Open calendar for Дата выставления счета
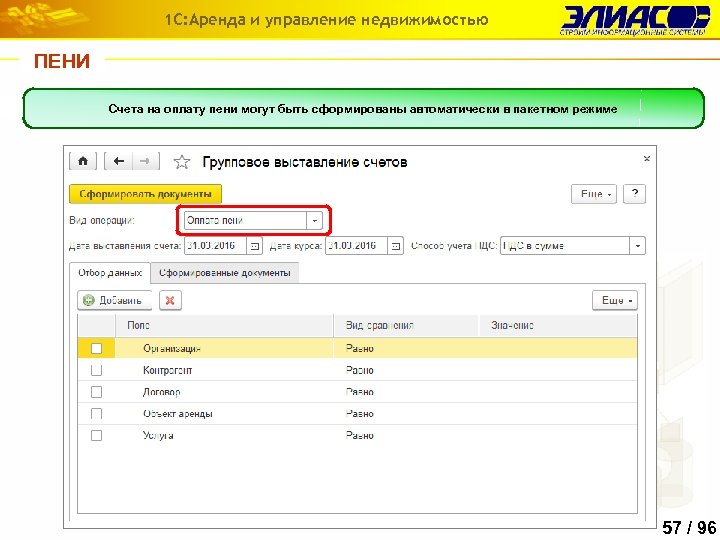The width and height of the screenshot is (720, 540). coord(254,246)
